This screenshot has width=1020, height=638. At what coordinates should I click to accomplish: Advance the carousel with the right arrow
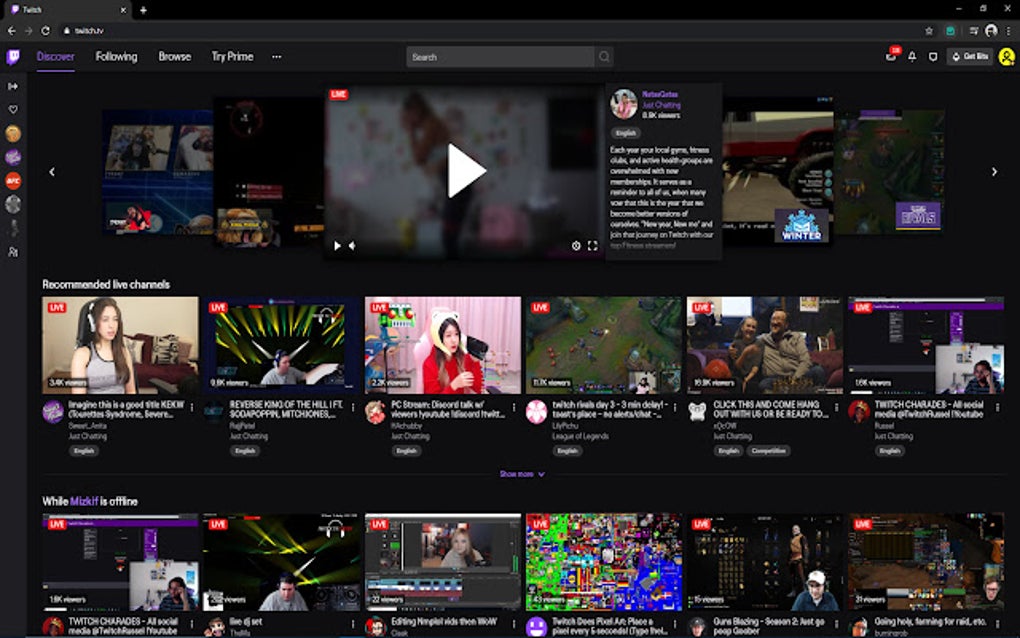tap(993, 171)
